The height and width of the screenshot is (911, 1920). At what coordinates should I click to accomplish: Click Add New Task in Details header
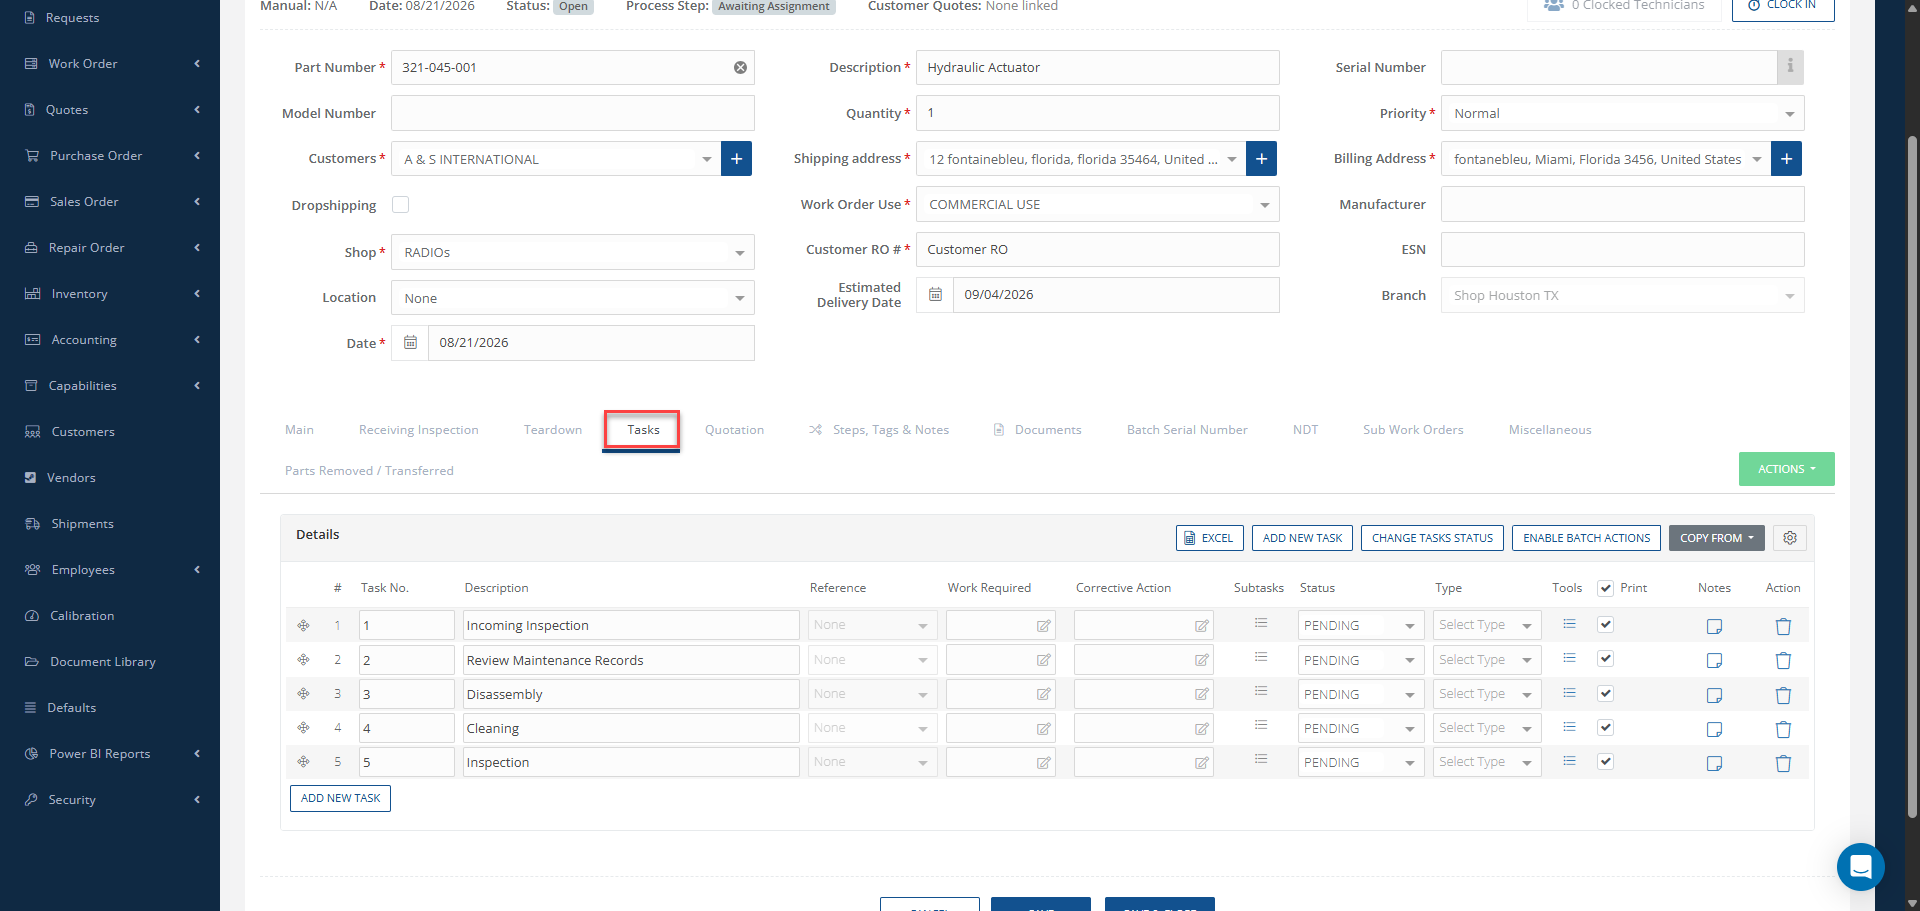click(x=1302, y=538)
